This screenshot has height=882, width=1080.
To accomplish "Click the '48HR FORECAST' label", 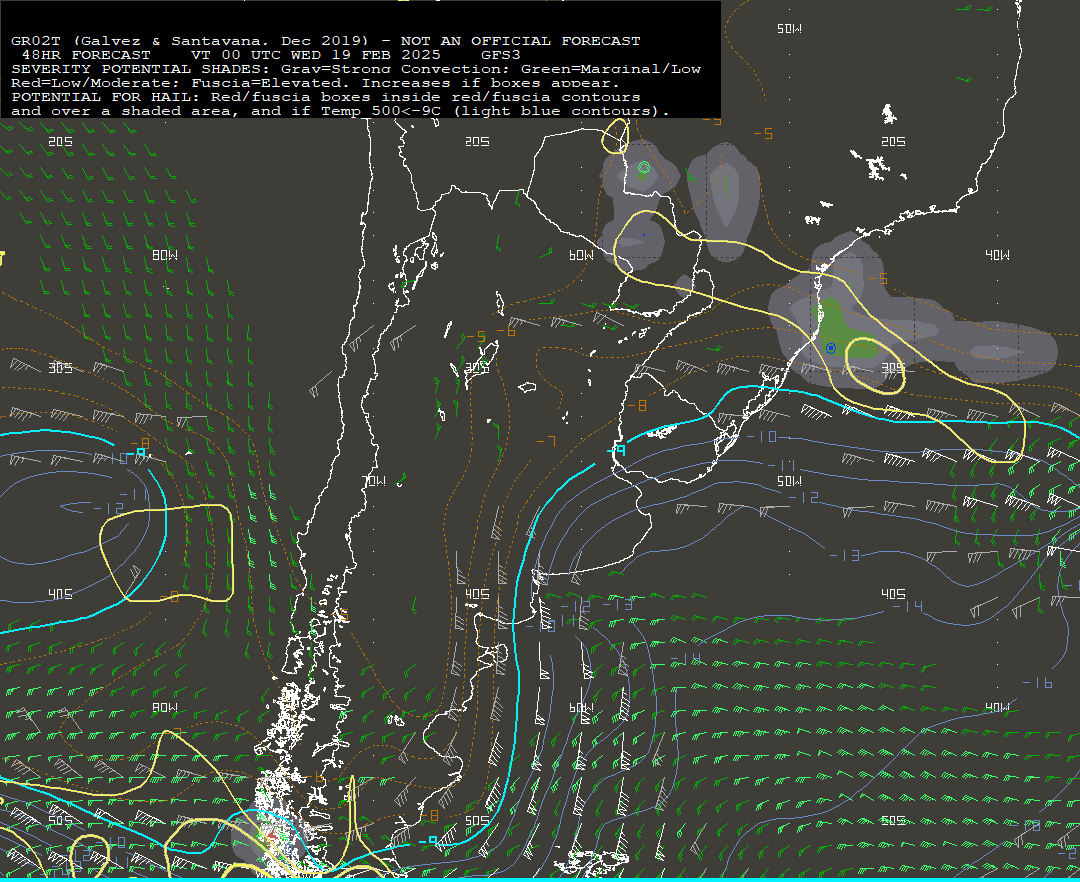I will 86,54.
